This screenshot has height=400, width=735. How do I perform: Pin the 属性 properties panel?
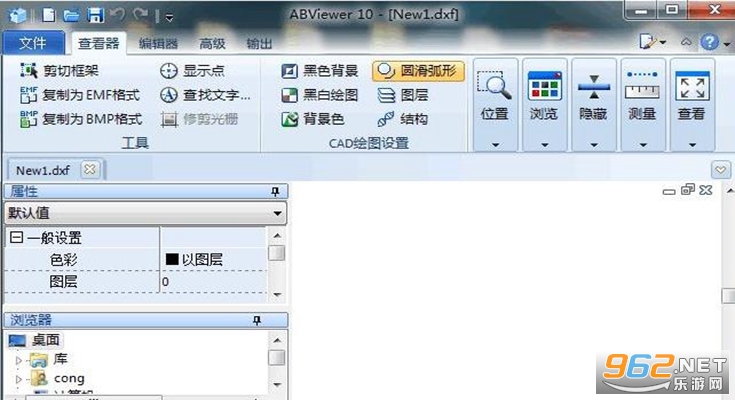[x=275, y=191]
